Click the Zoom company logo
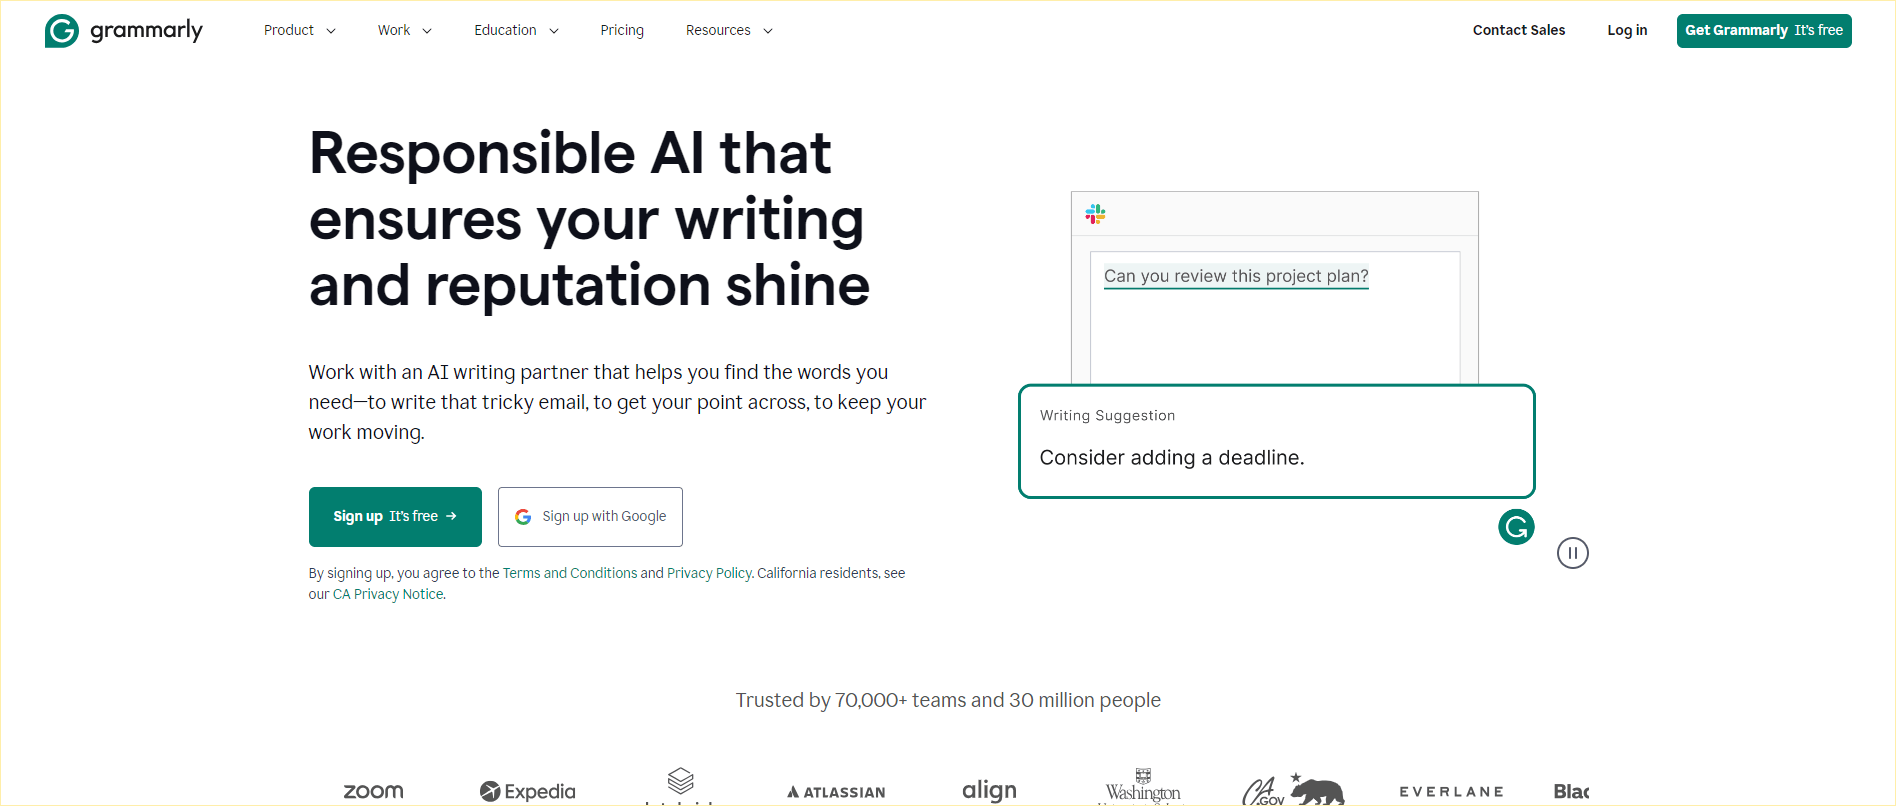1896x806 pixels. [x=373, y=791]
